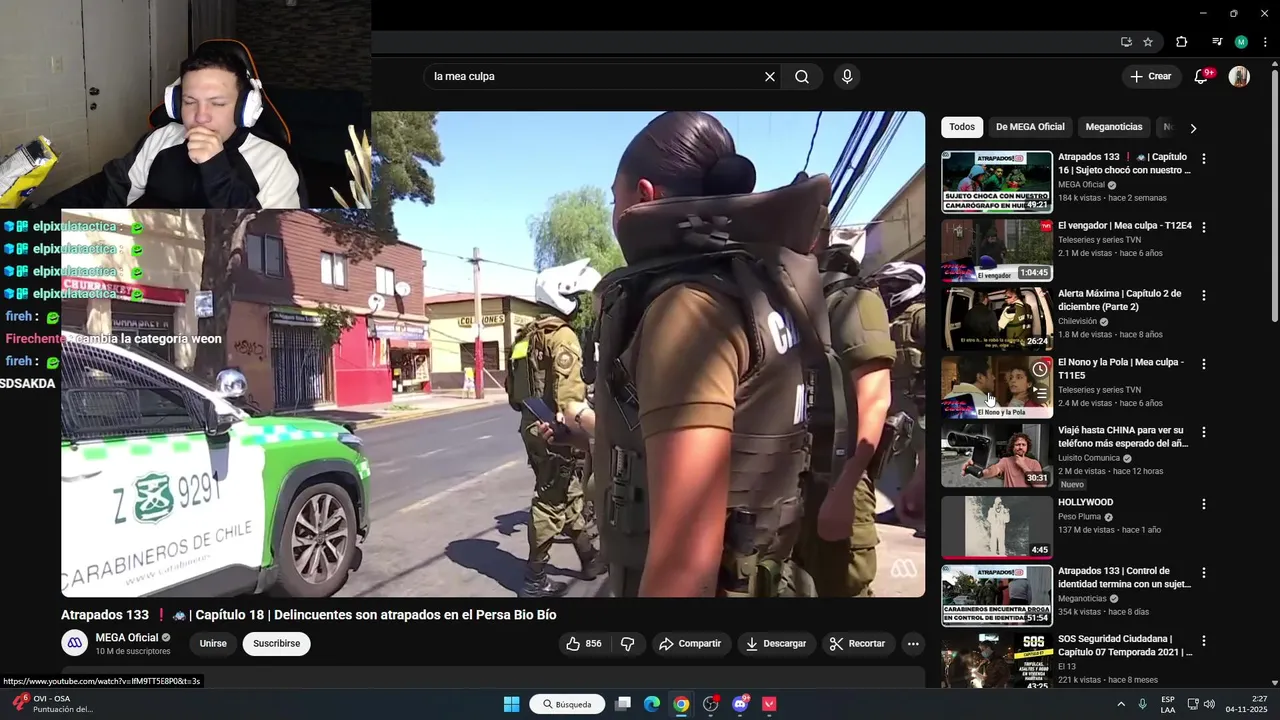This screenshot has height=720, width=1280.
Task: Dislike the video with thumbs down
Action: click(628, 644)
